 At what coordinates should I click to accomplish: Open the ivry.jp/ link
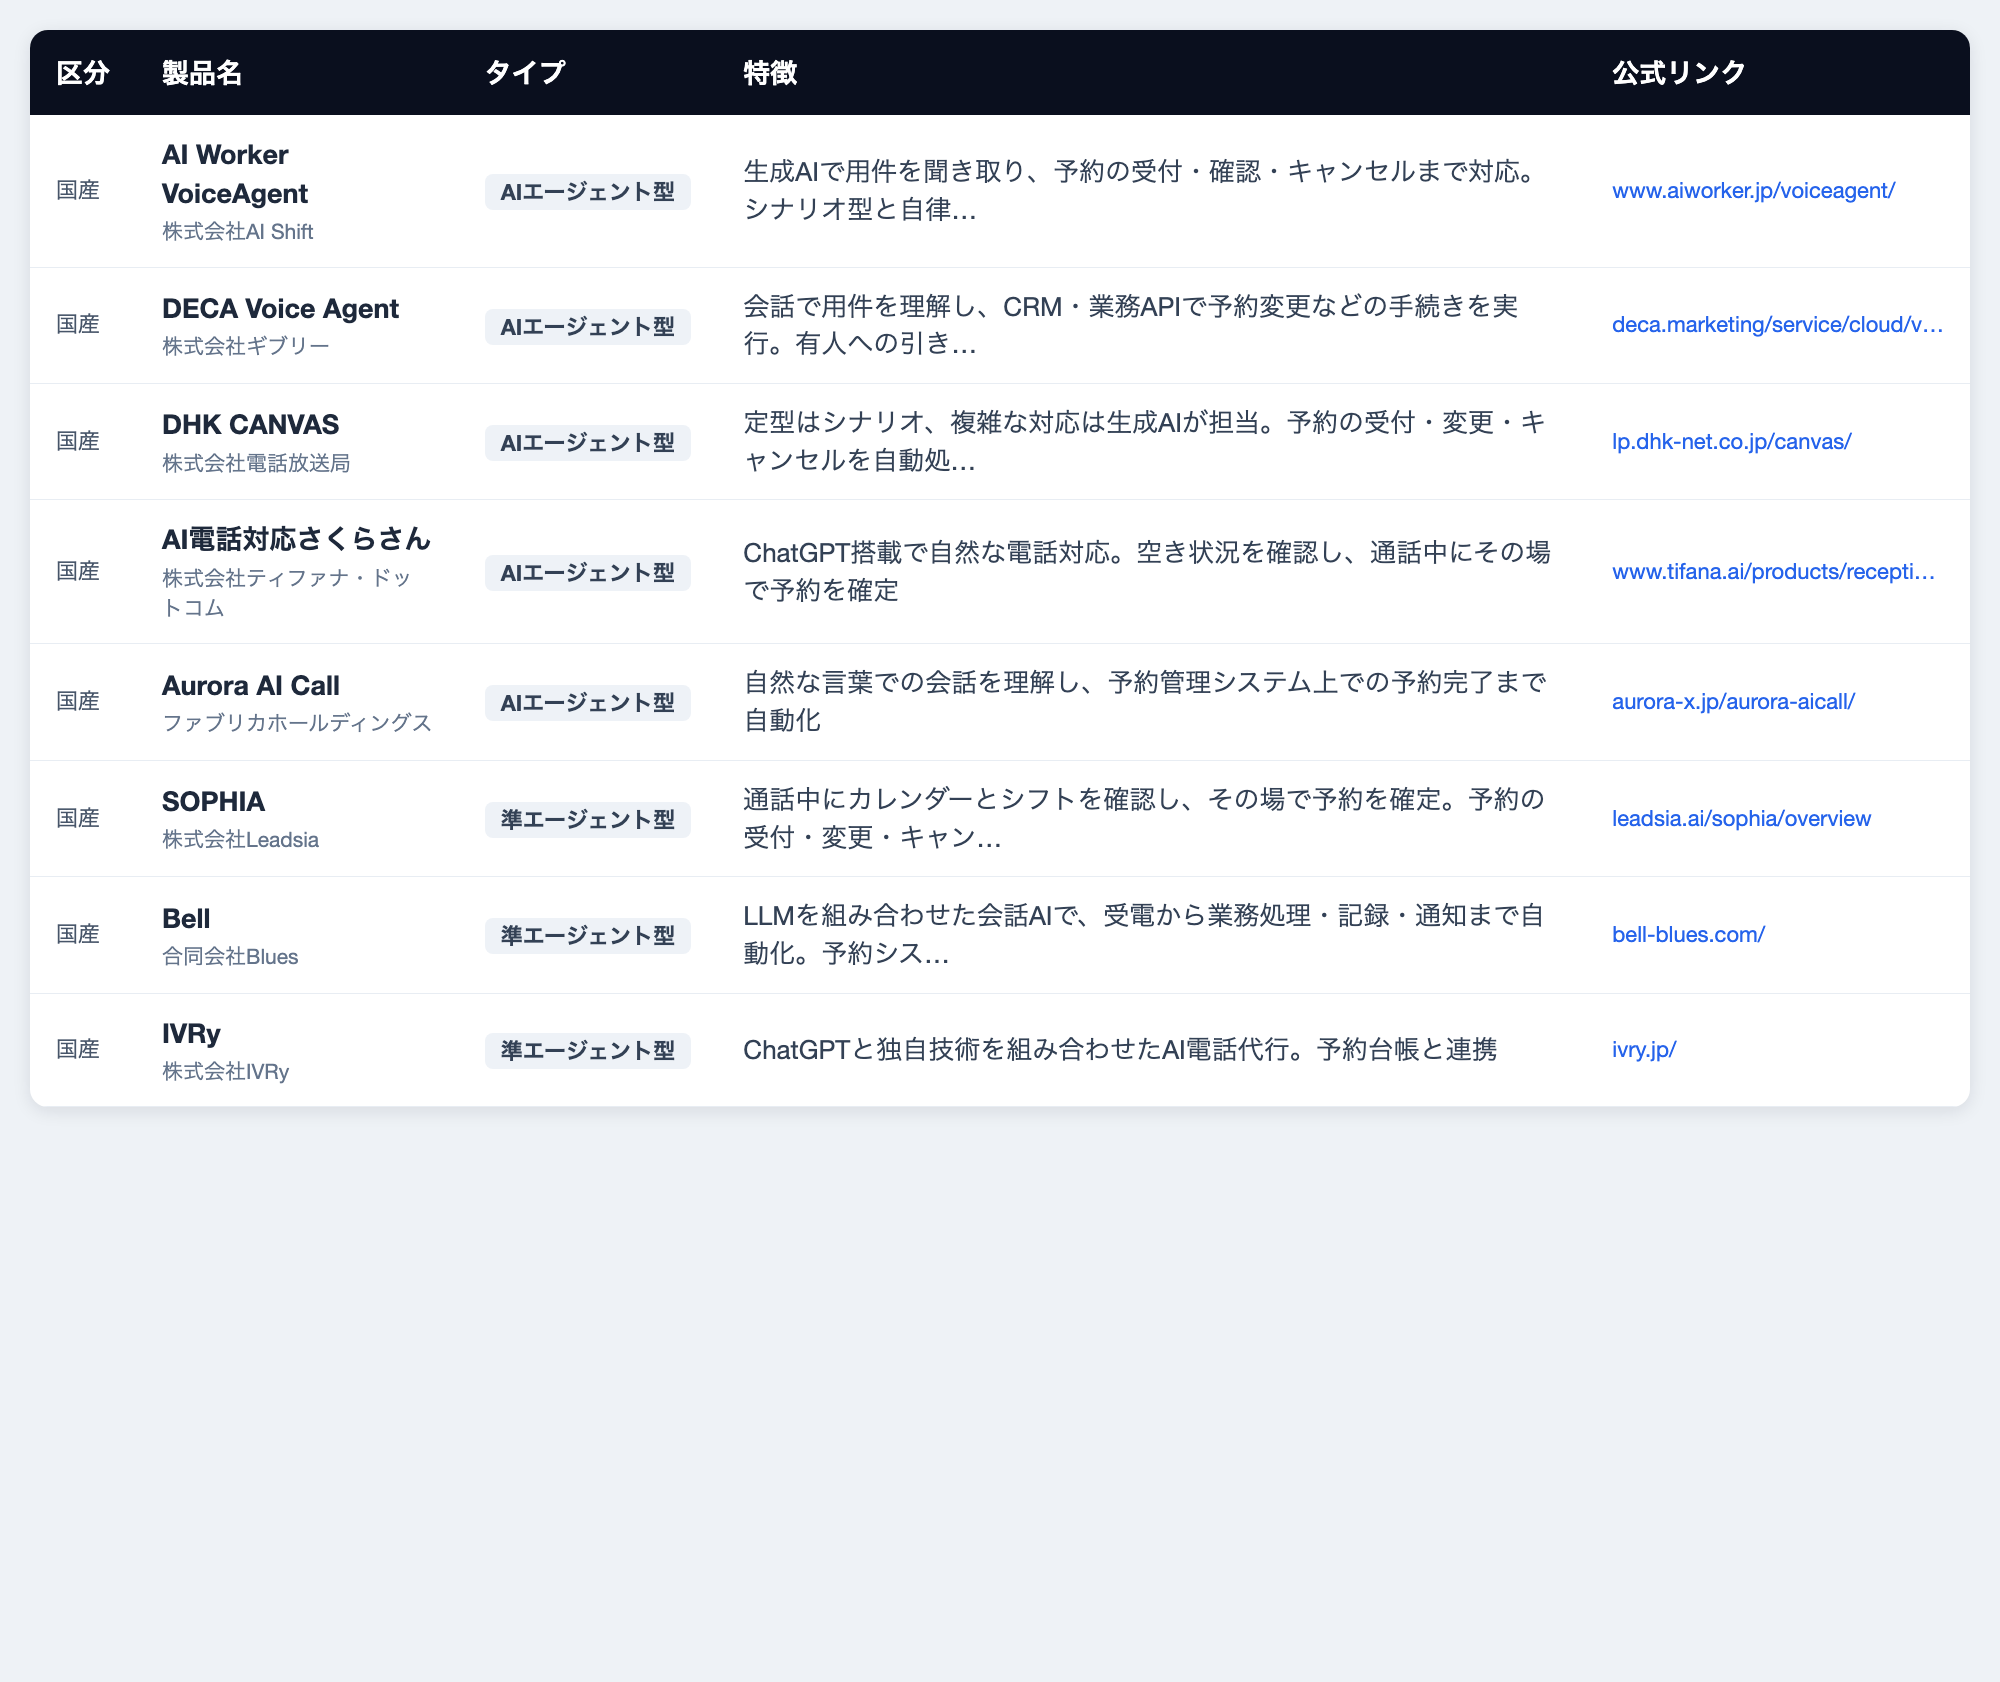(1644, 1050)
